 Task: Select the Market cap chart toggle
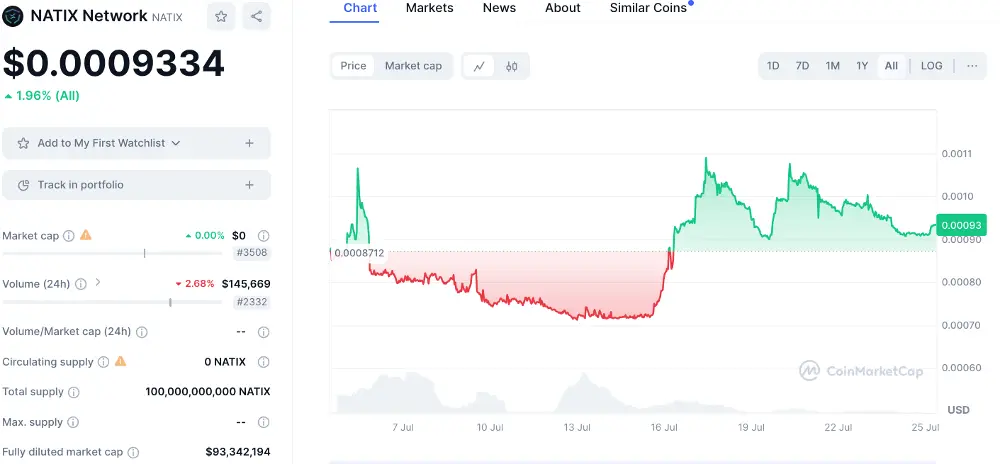point(413,66)
